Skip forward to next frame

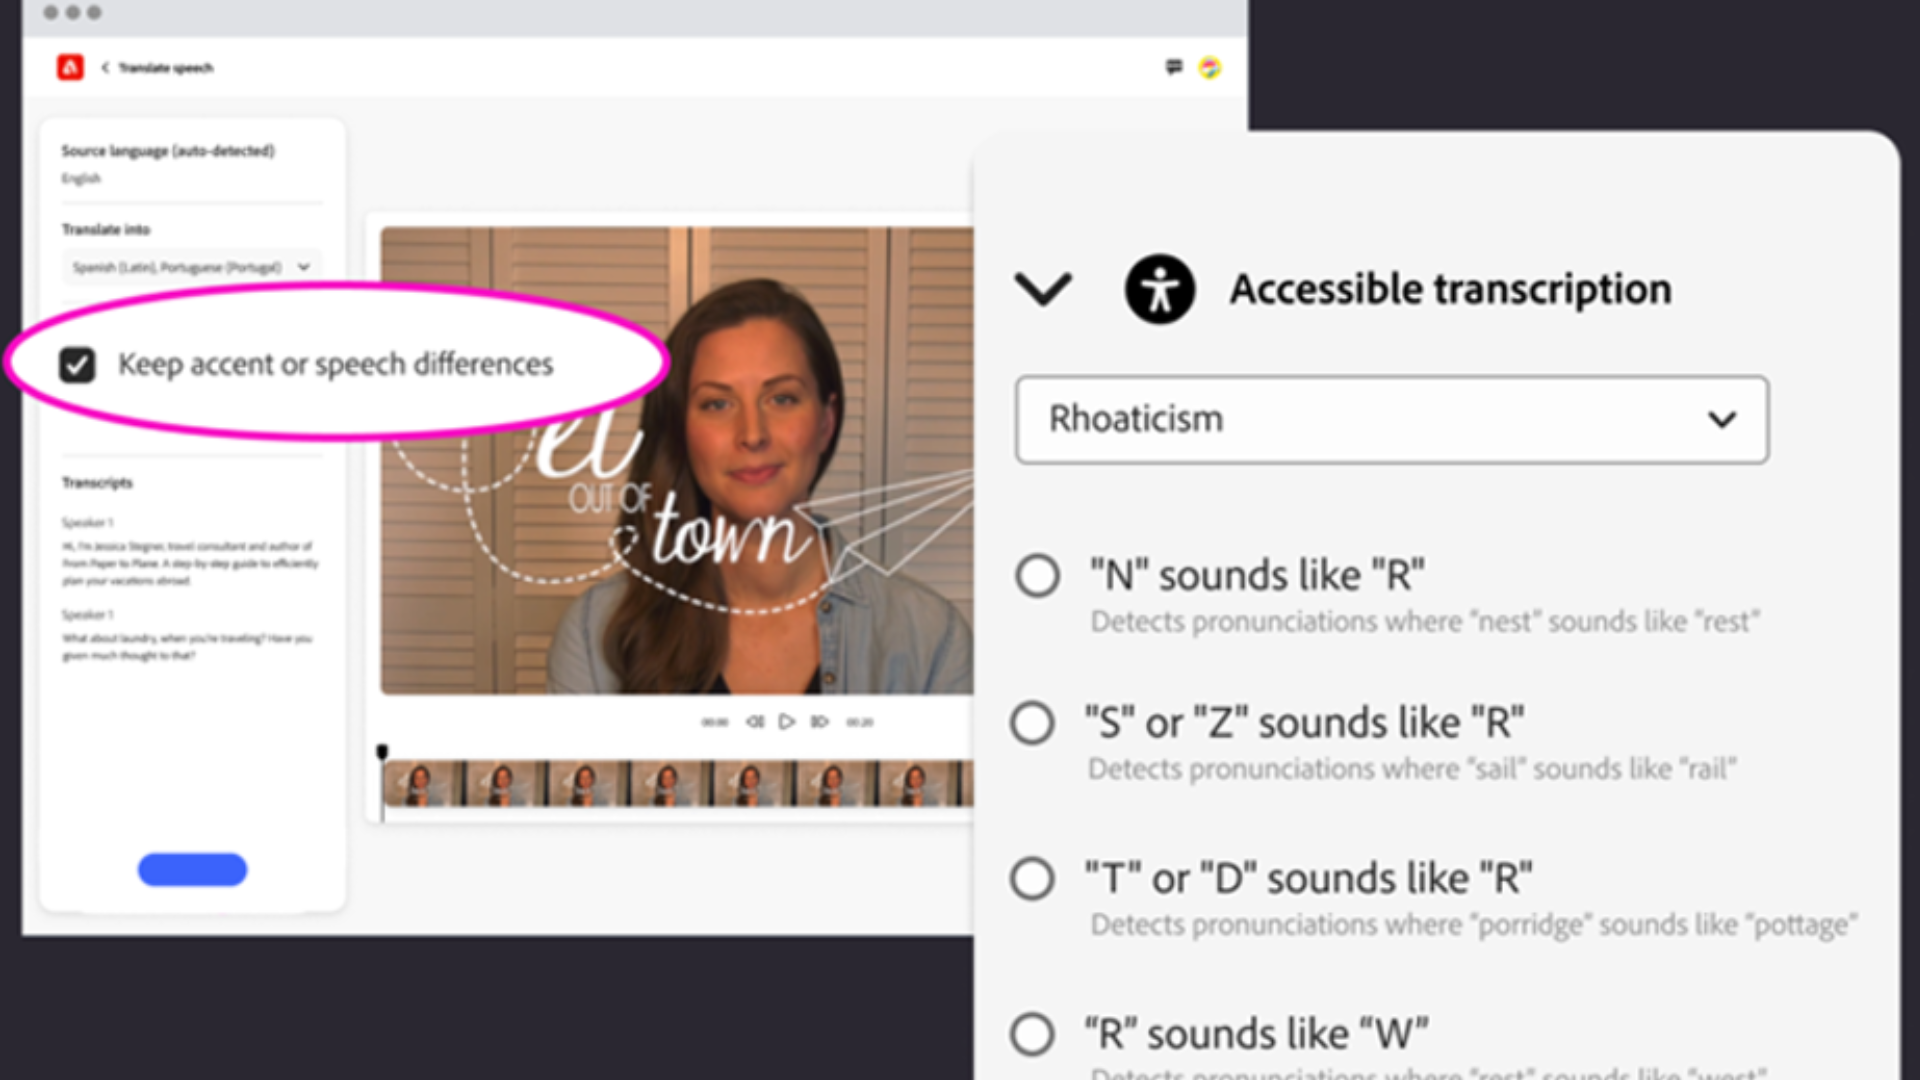point(820,722)
